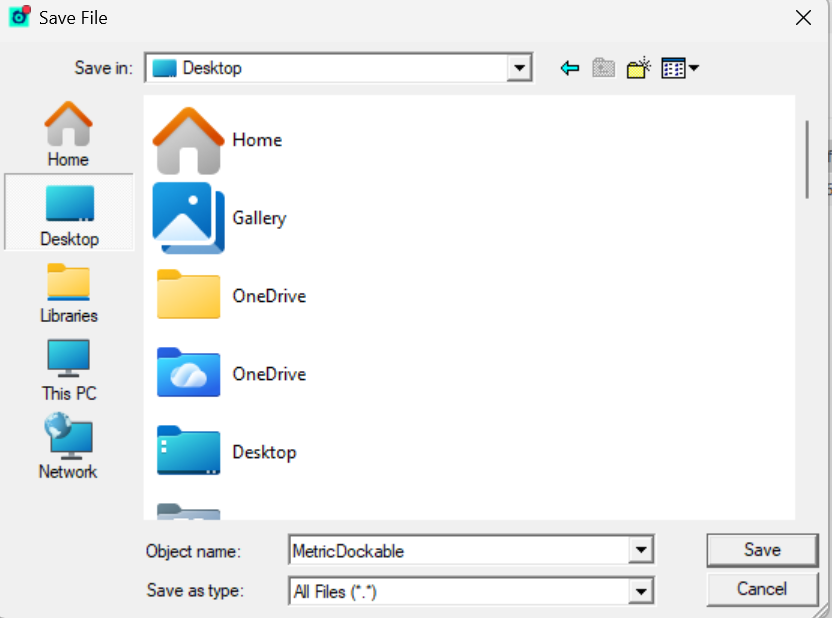Select the Gallery item in file list
Screen dimensions: 832x618
point(258,218)
